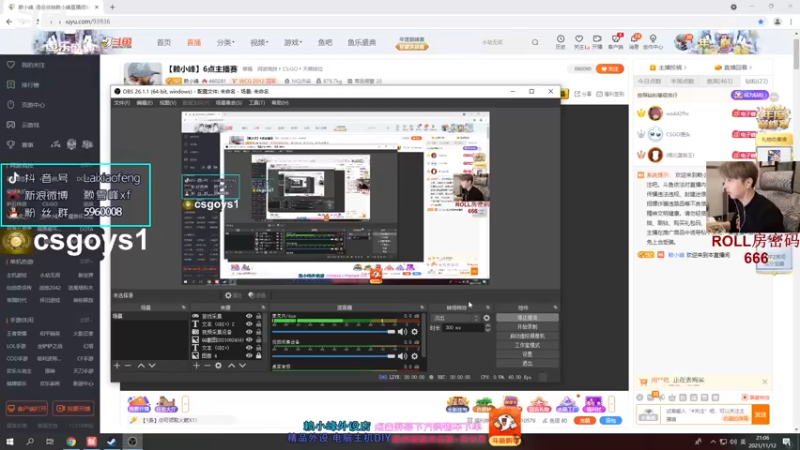The image size is (800, 450).
Task: Remove selected scene with the minus icon
Action: (128, 365)
